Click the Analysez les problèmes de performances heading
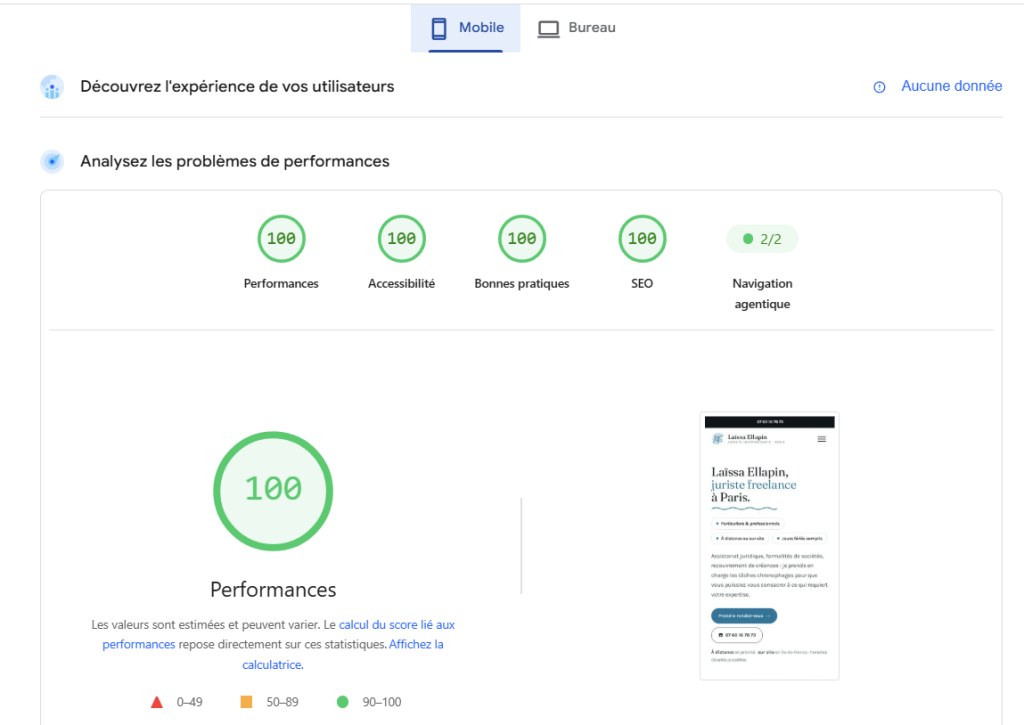The height and width of the screenshot is (725, 1024). (x=234, y=161)
